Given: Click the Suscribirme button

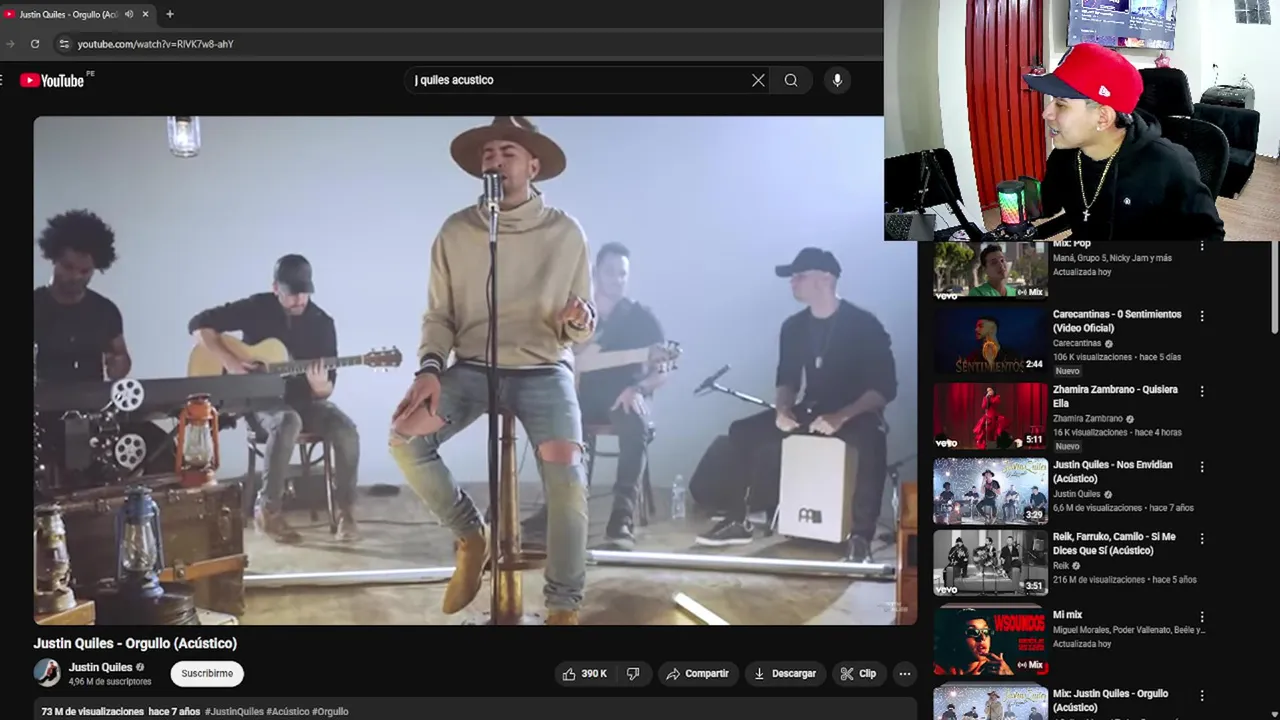Looking at the screenshot, I should [x=207, y=674].
